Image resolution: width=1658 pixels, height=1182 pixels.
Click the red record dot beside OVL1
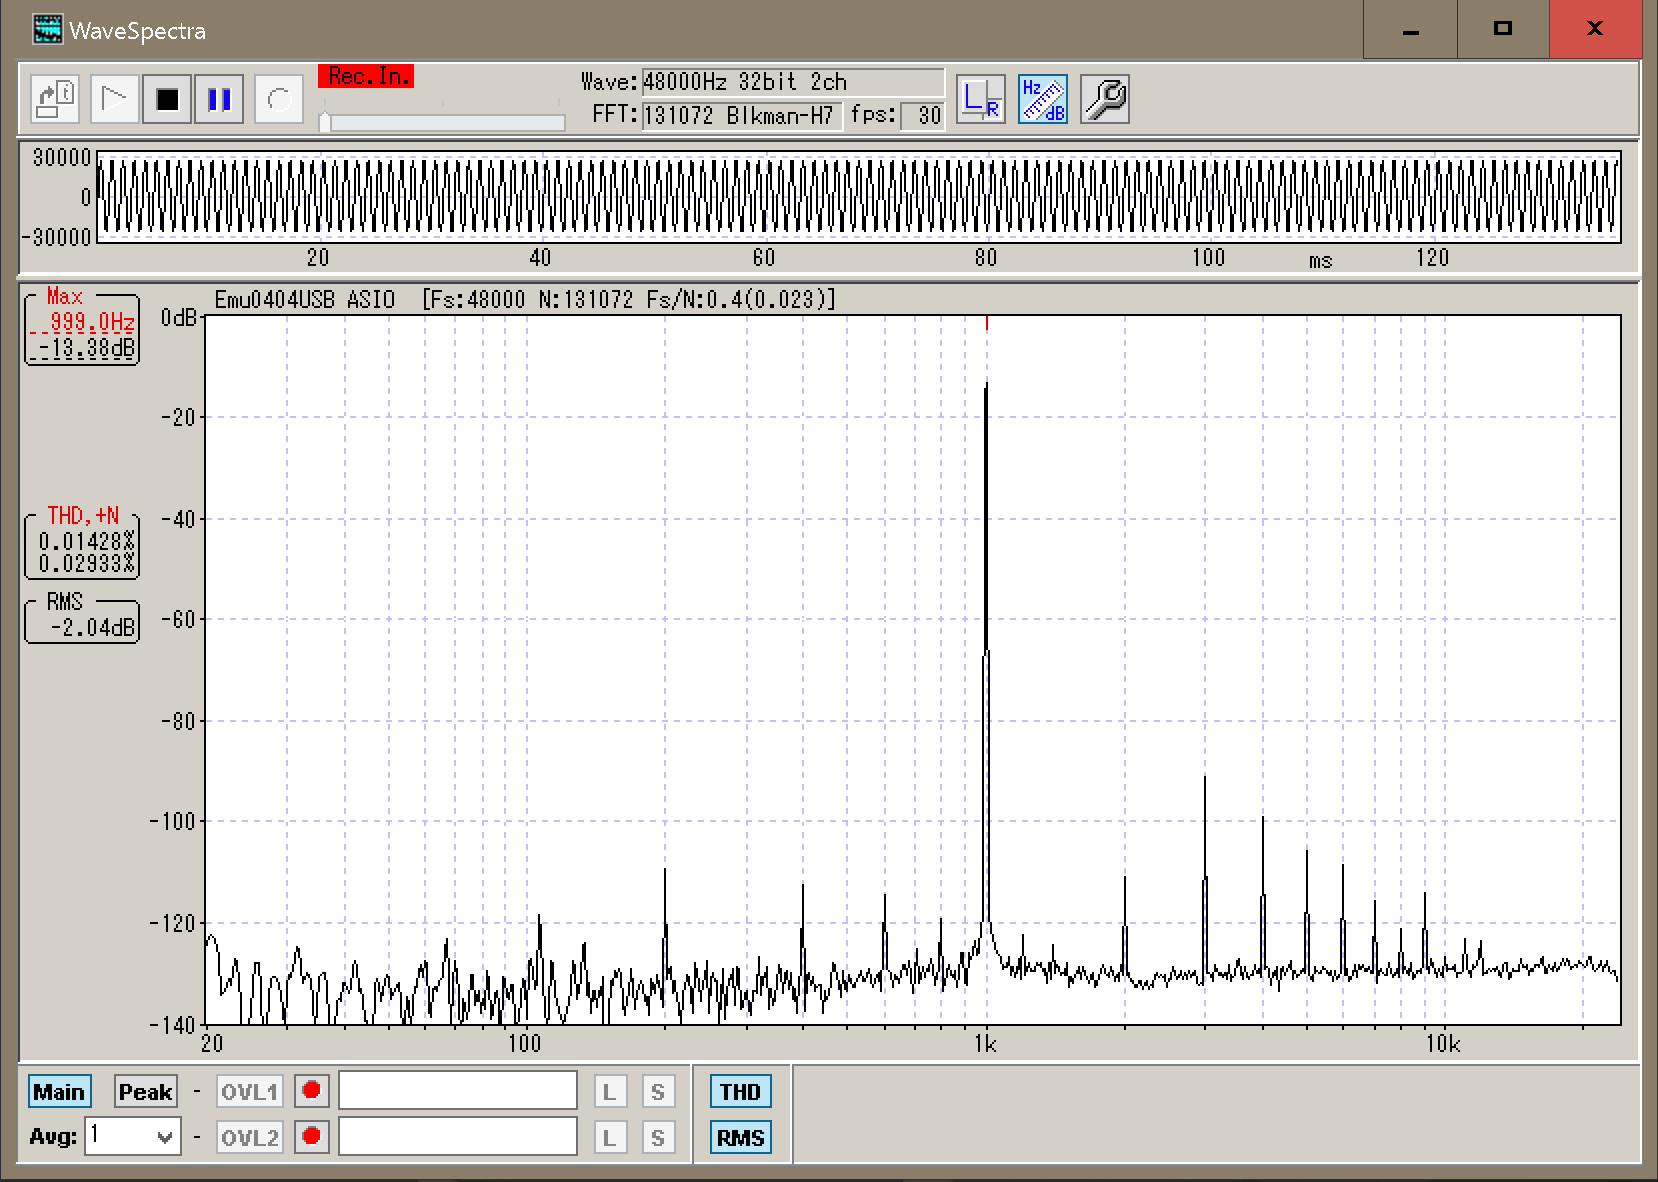click(x=312, y=1091)
